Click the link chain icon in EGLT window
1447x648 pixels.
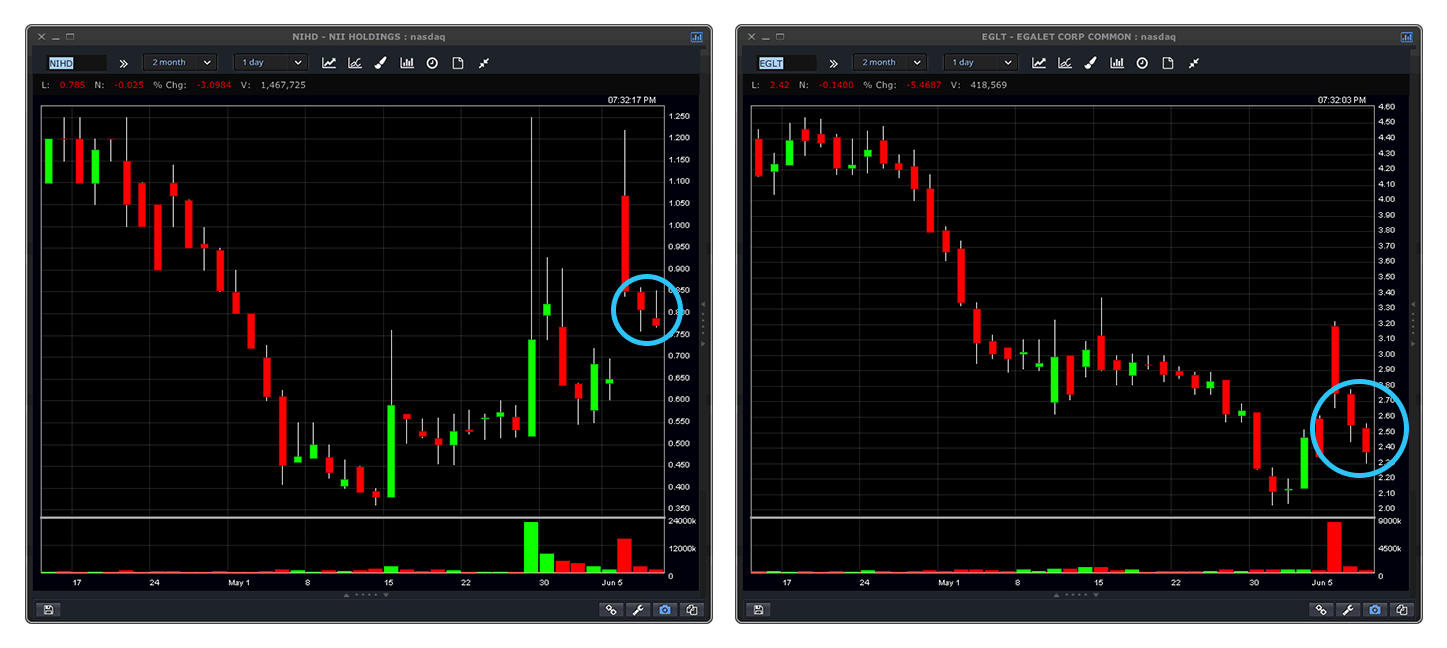point(1321,609)
